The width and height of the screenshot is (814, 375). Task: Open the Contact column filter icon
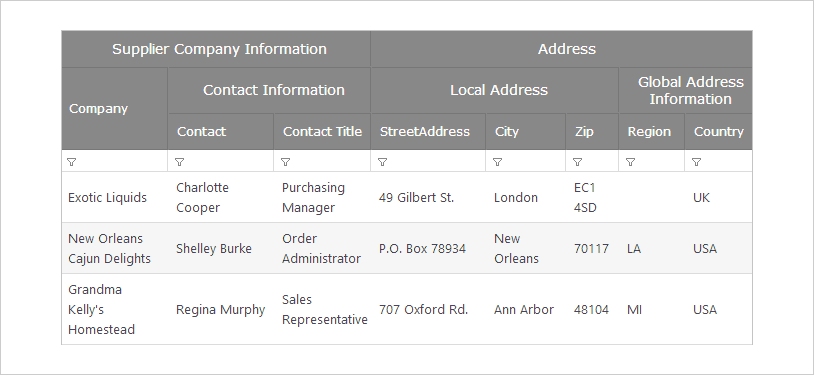179,162
